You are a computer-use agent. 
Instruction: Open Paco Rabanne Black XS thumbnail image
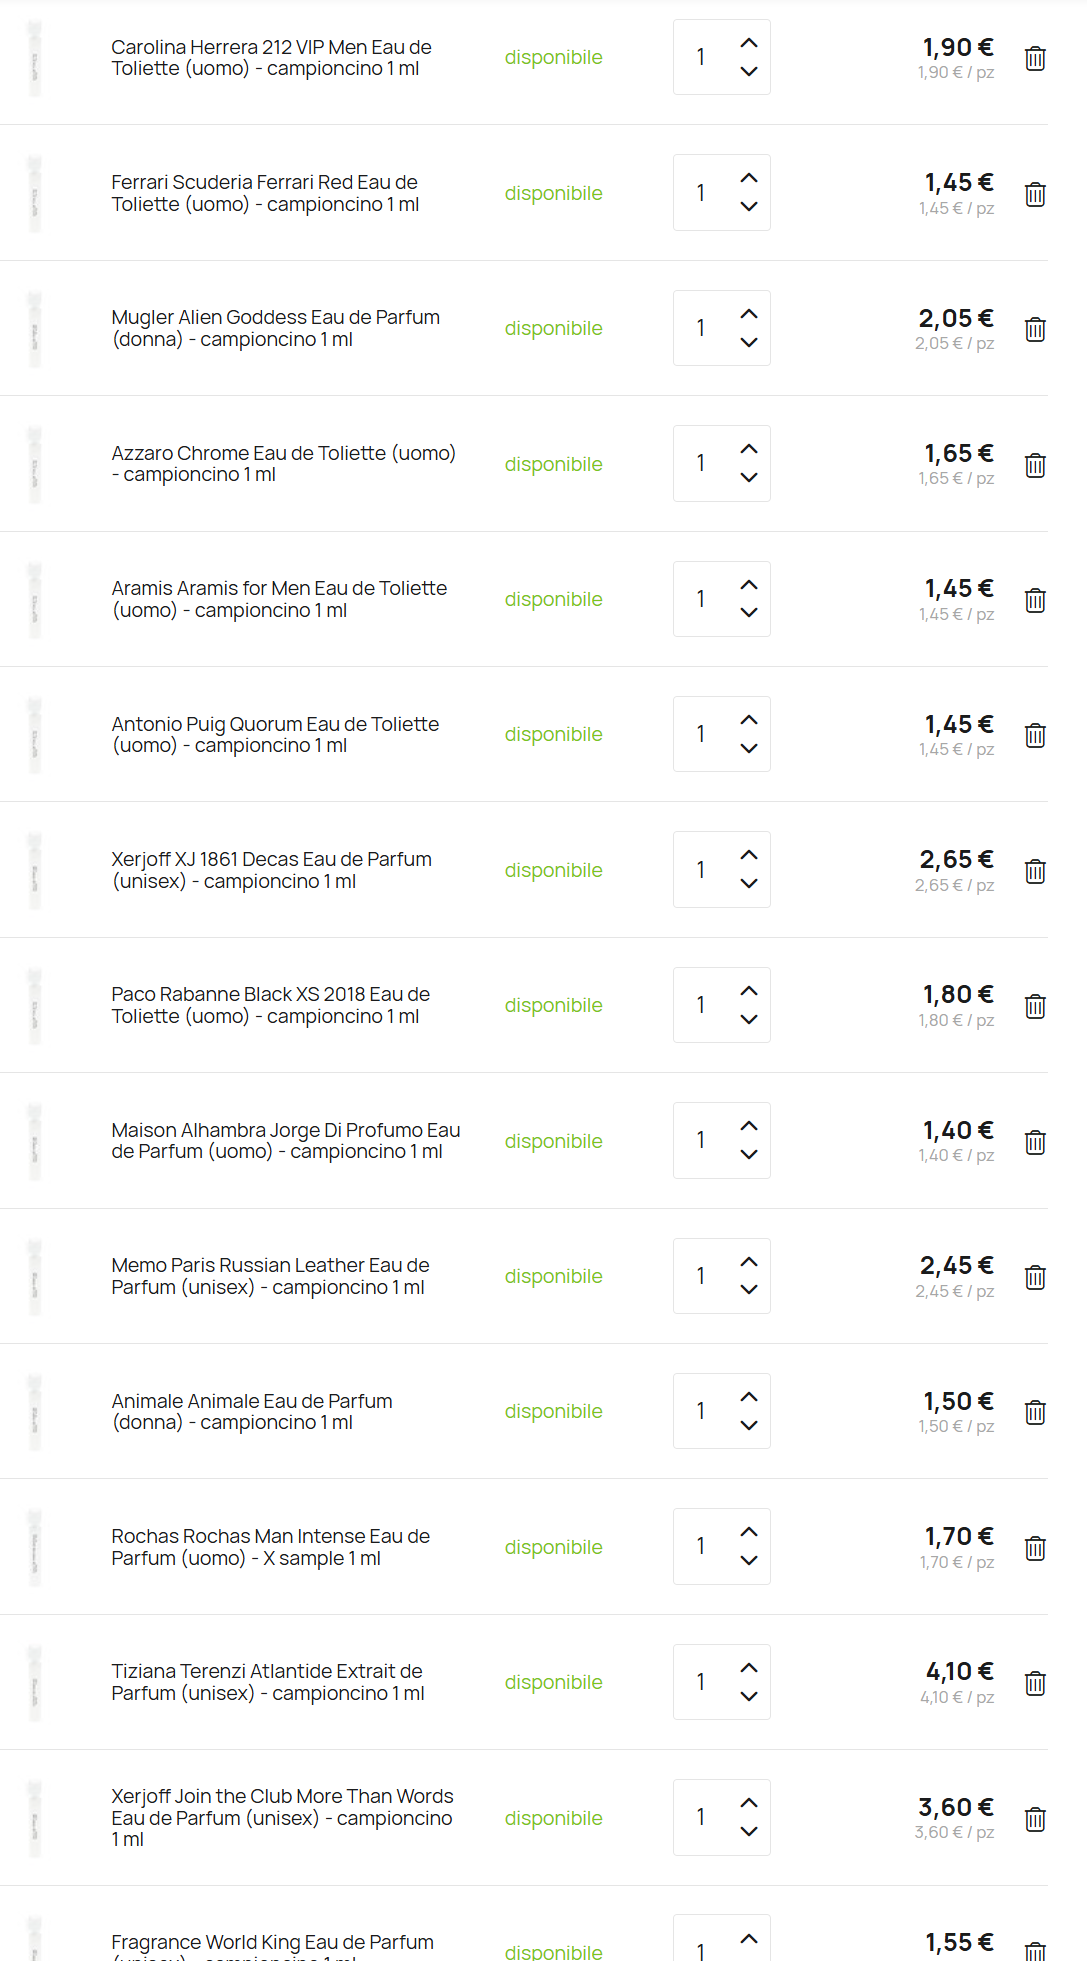click(35, 1005)
